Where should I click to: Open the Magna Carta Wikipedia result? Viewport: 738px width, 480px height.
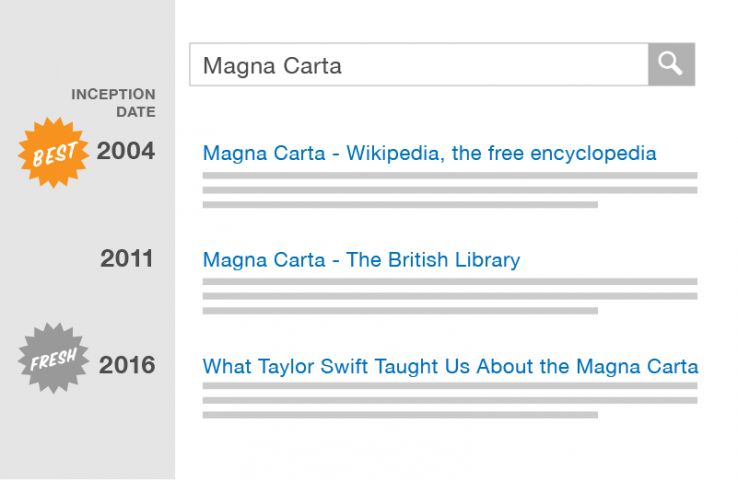tap(429, 153)
